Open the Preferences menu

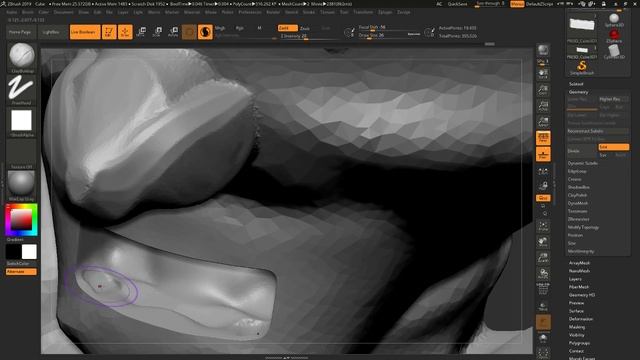coord(250,12)
